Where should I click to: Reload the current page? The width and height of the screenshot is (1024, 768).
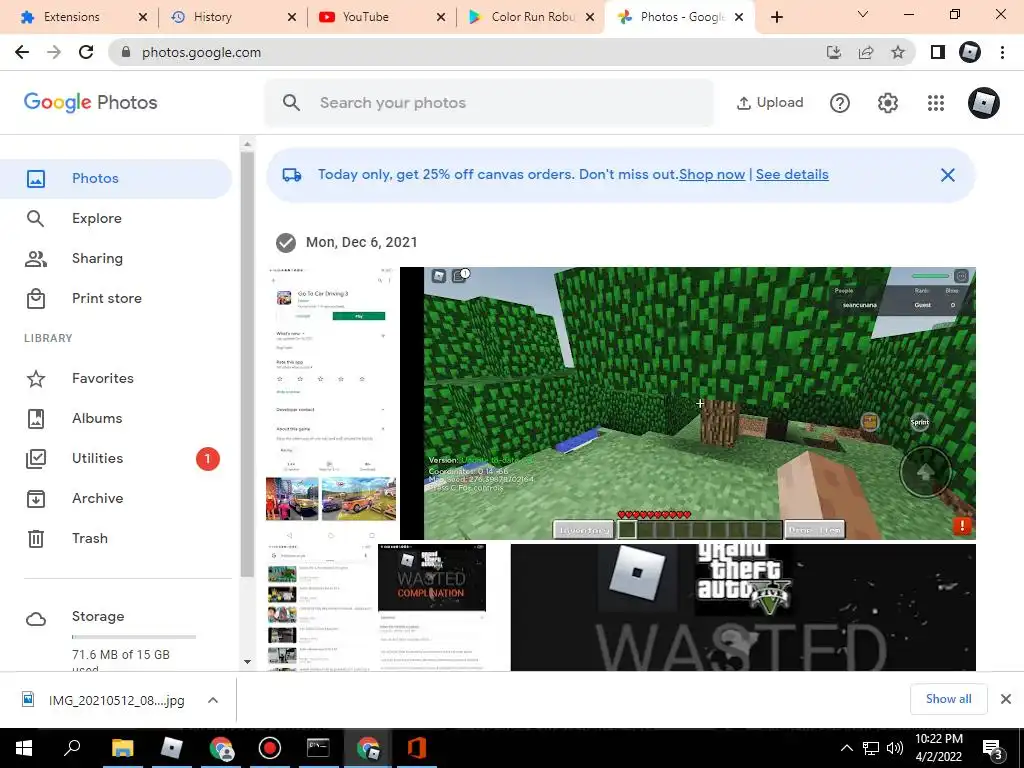86,52
